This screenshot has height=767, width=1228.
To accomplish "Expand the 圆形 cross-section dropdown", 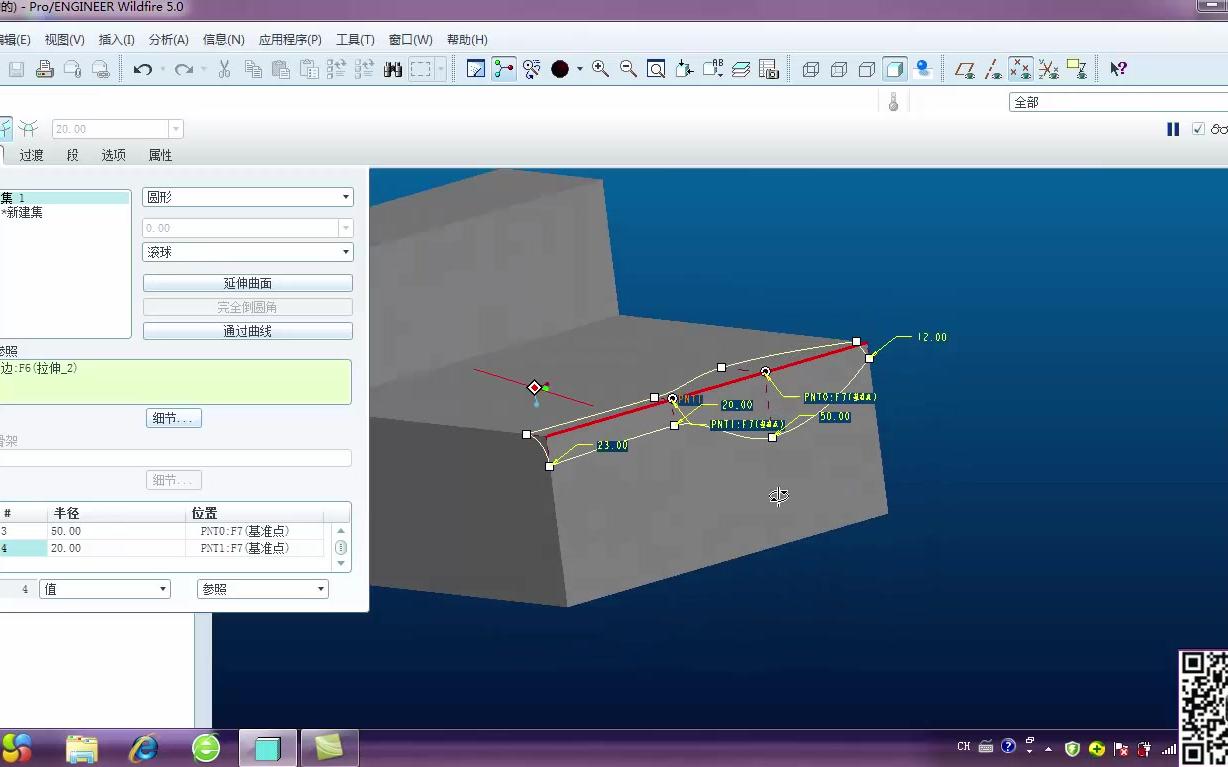I will tap(346, 197).
